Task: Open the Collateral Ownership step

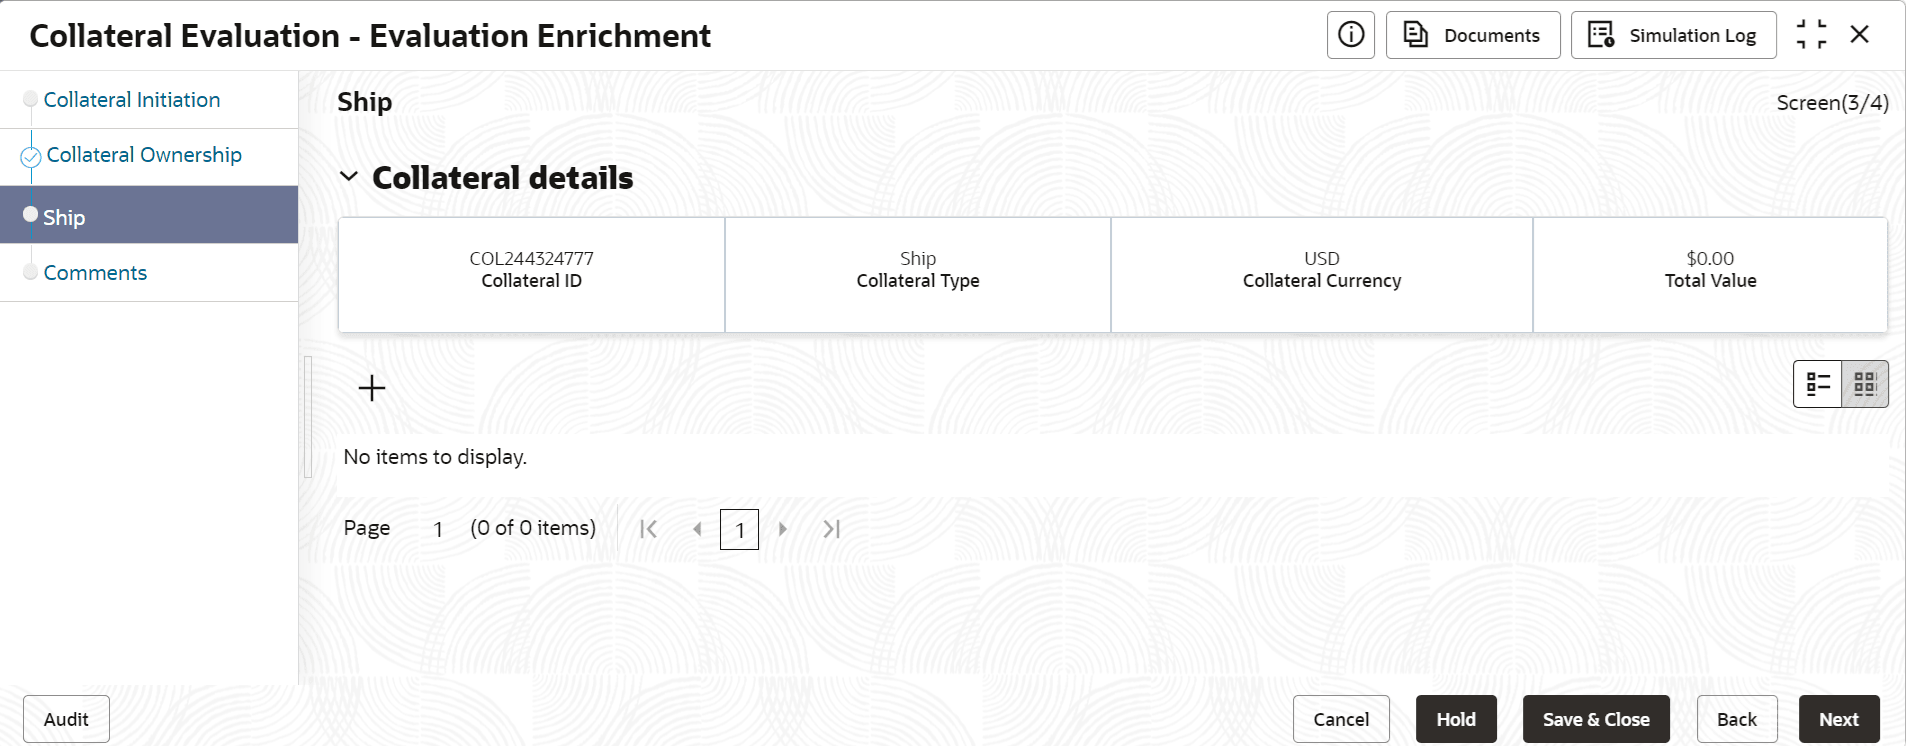Action: click(143, 155)
